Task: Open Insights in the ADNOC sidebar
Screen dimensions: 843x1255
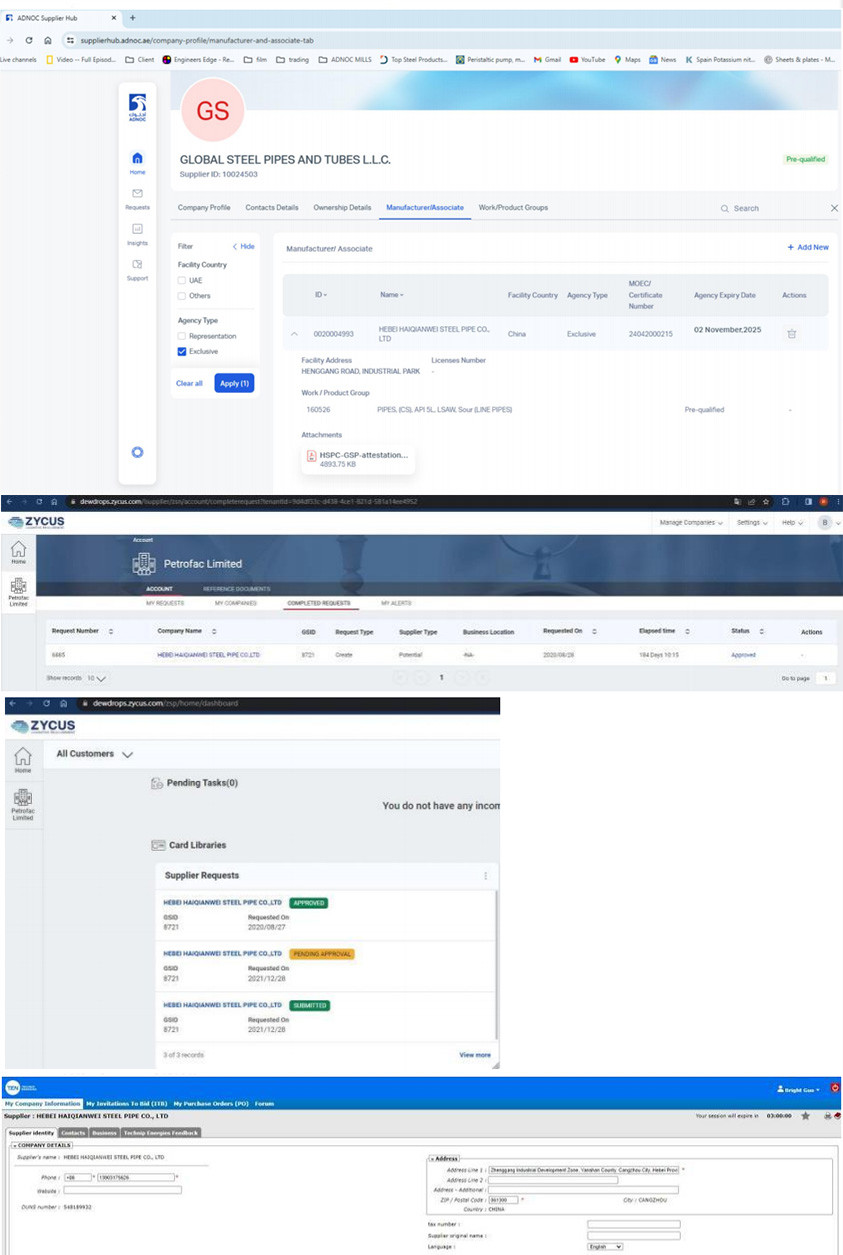Action: [137, 233]
